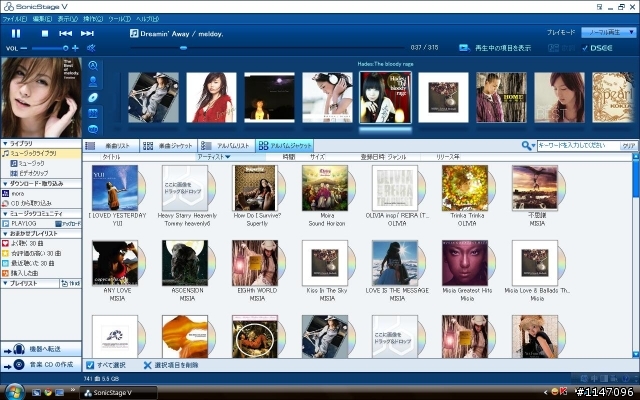Switch to the 楽曲リスト view tab
The width and height of the screenshot is (640, 400).
click(111, 146)
